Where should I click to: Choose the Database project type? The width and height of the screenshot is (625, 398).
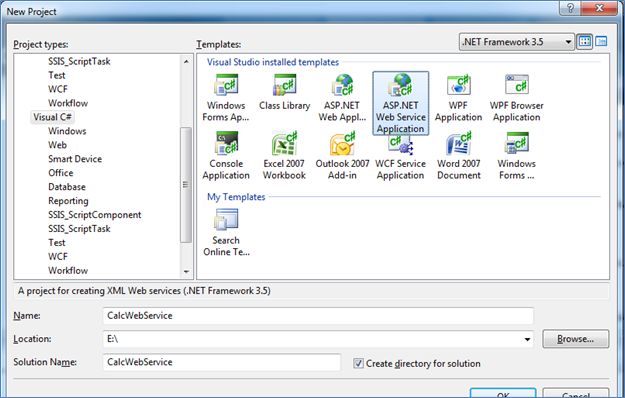pyautogui.click(x=67, y=187)
